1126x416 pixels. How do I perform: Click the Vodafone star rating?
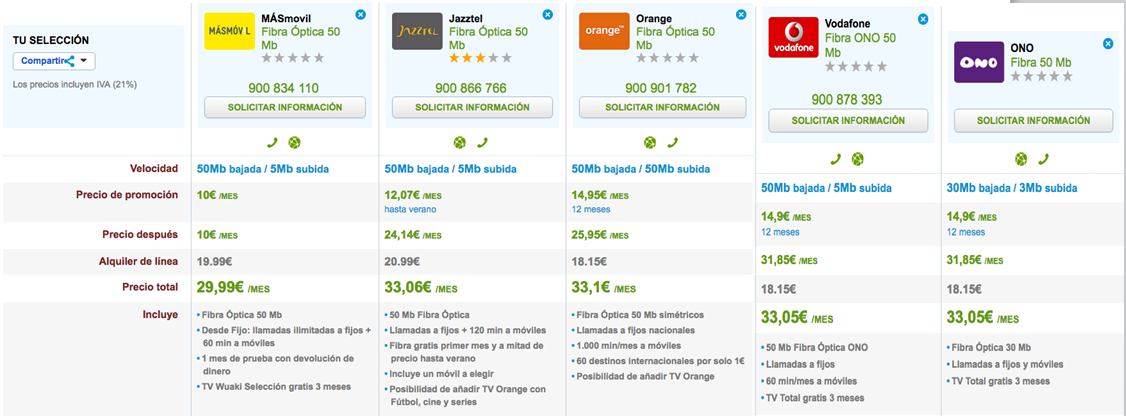[856, 66]
